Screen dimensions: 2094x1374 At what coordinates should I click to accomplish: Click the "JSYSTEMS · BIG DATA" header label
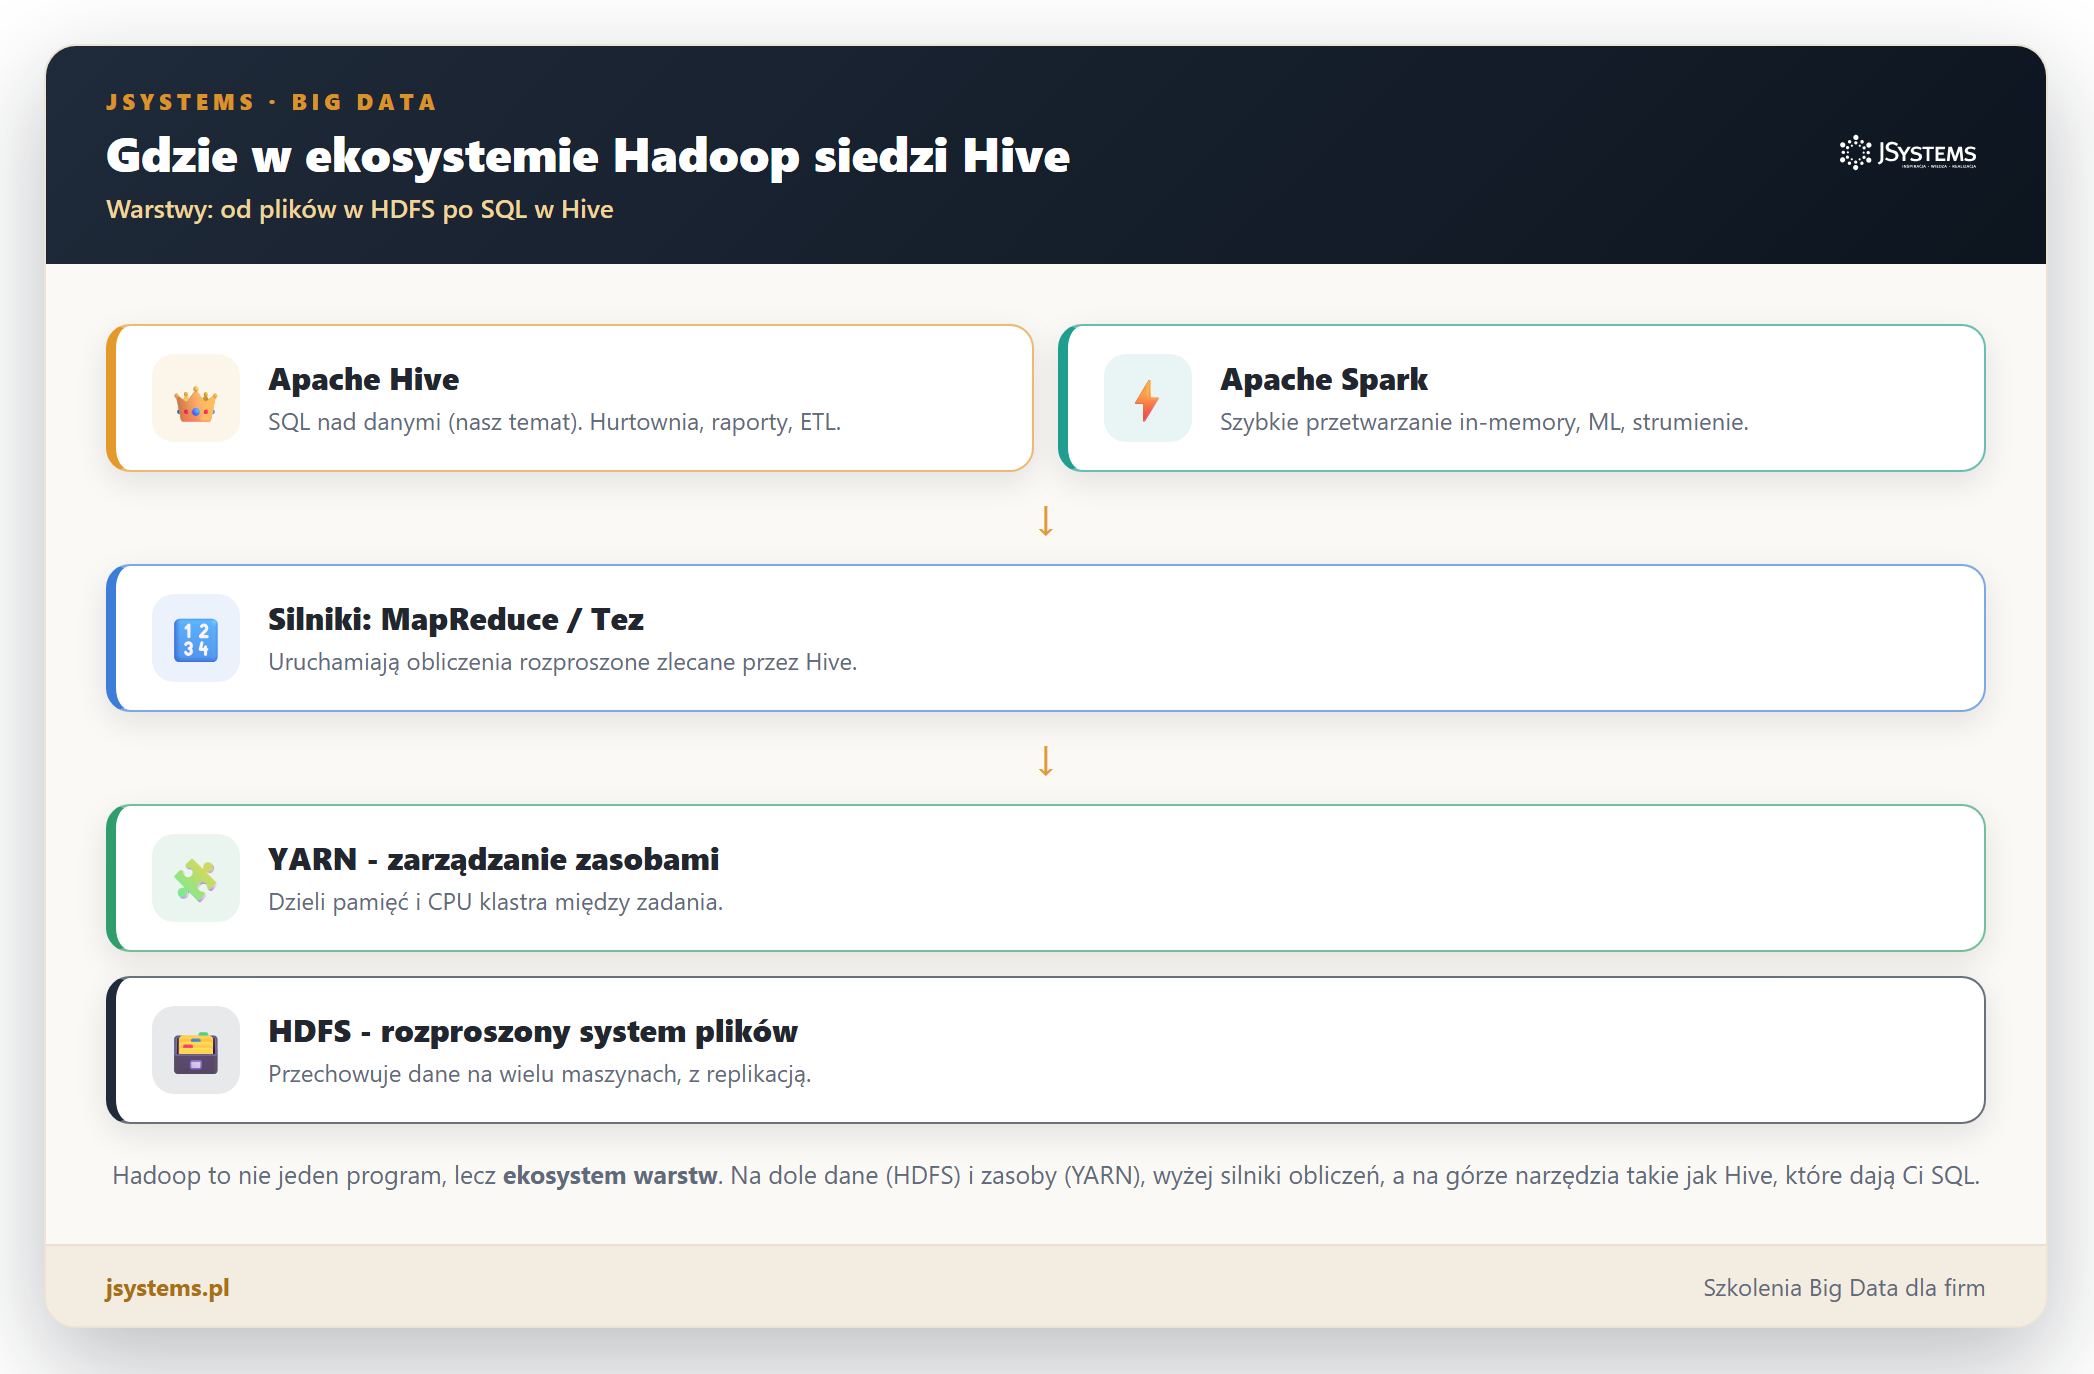pyautogui.click(x=272, y=102)
